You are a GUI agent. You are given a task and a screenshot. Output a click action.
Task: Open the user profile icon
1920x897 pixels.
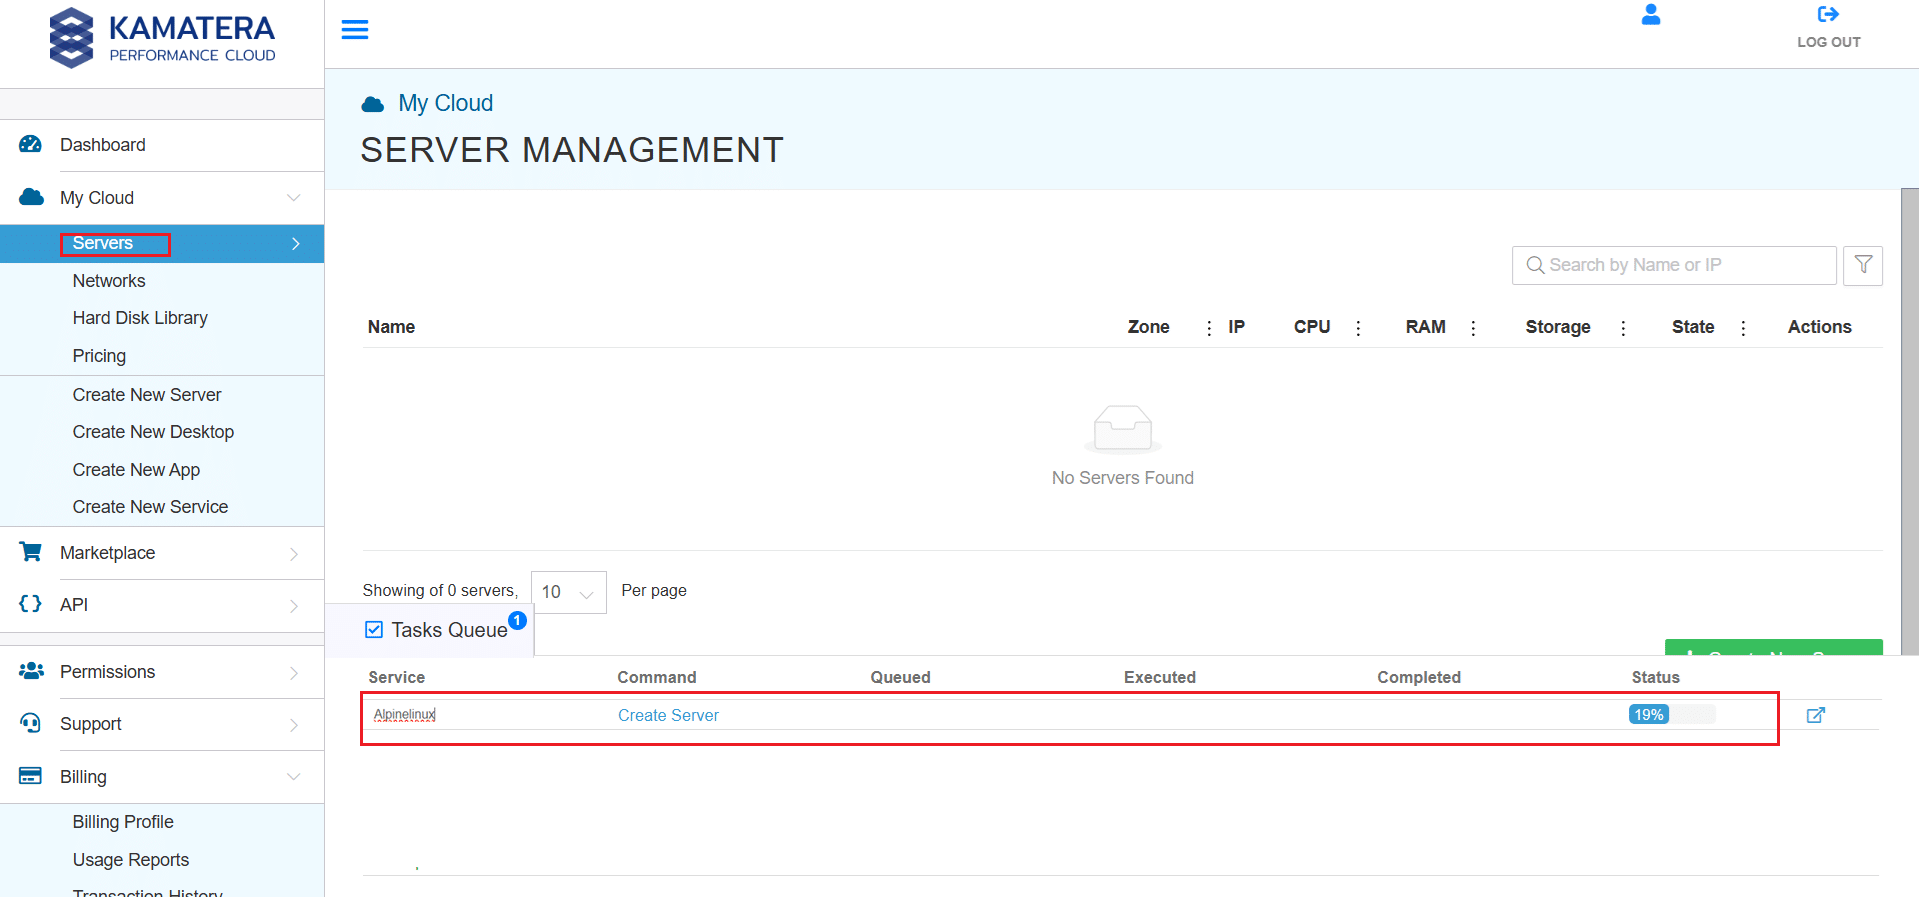click(x=1651, y=14)
